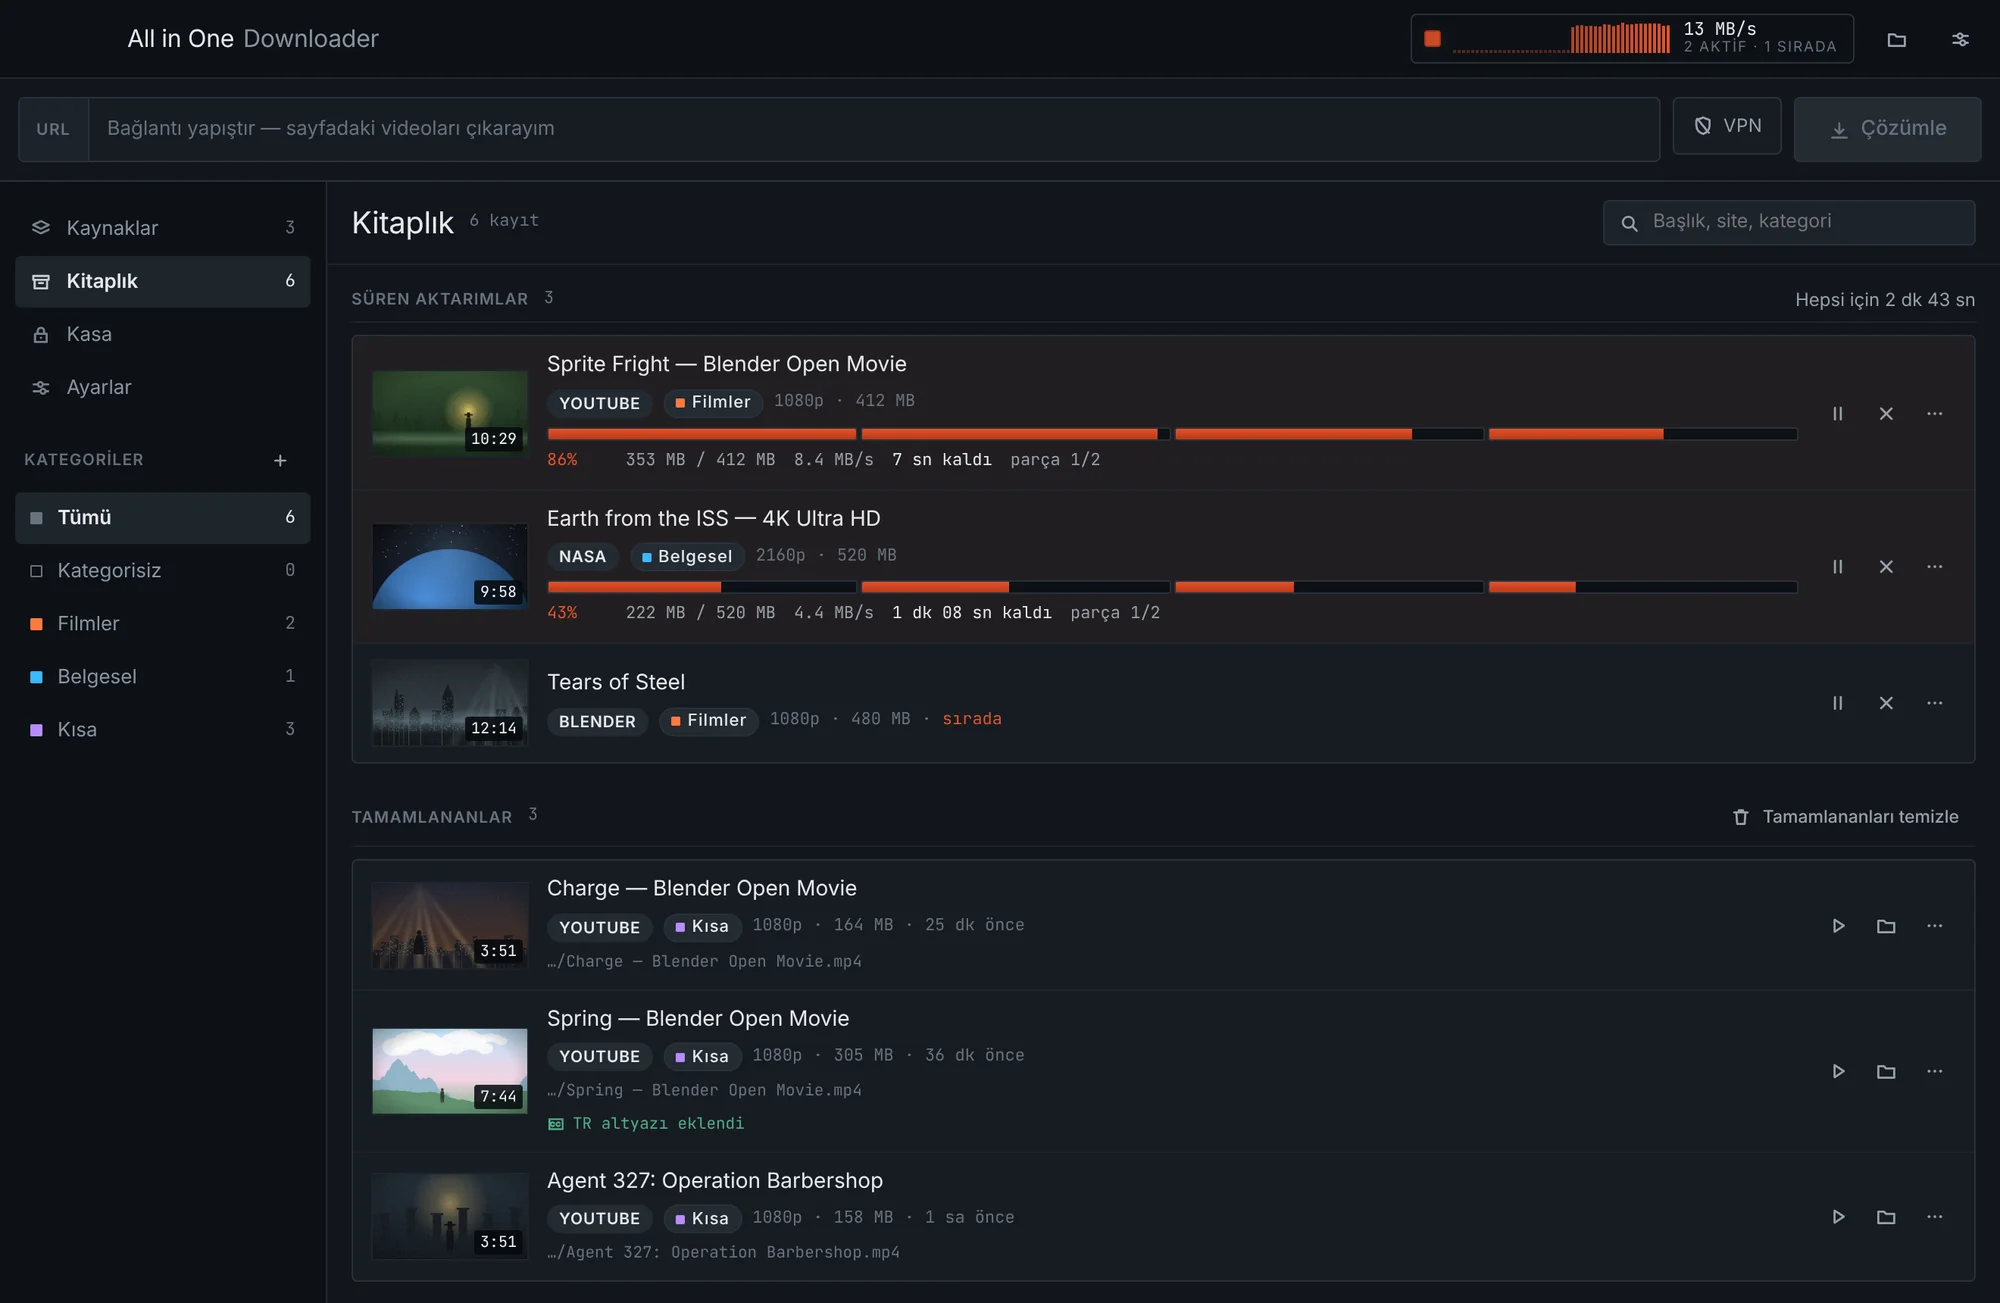
Task: Show Charge file in its folder
Action: (1886, 926)
